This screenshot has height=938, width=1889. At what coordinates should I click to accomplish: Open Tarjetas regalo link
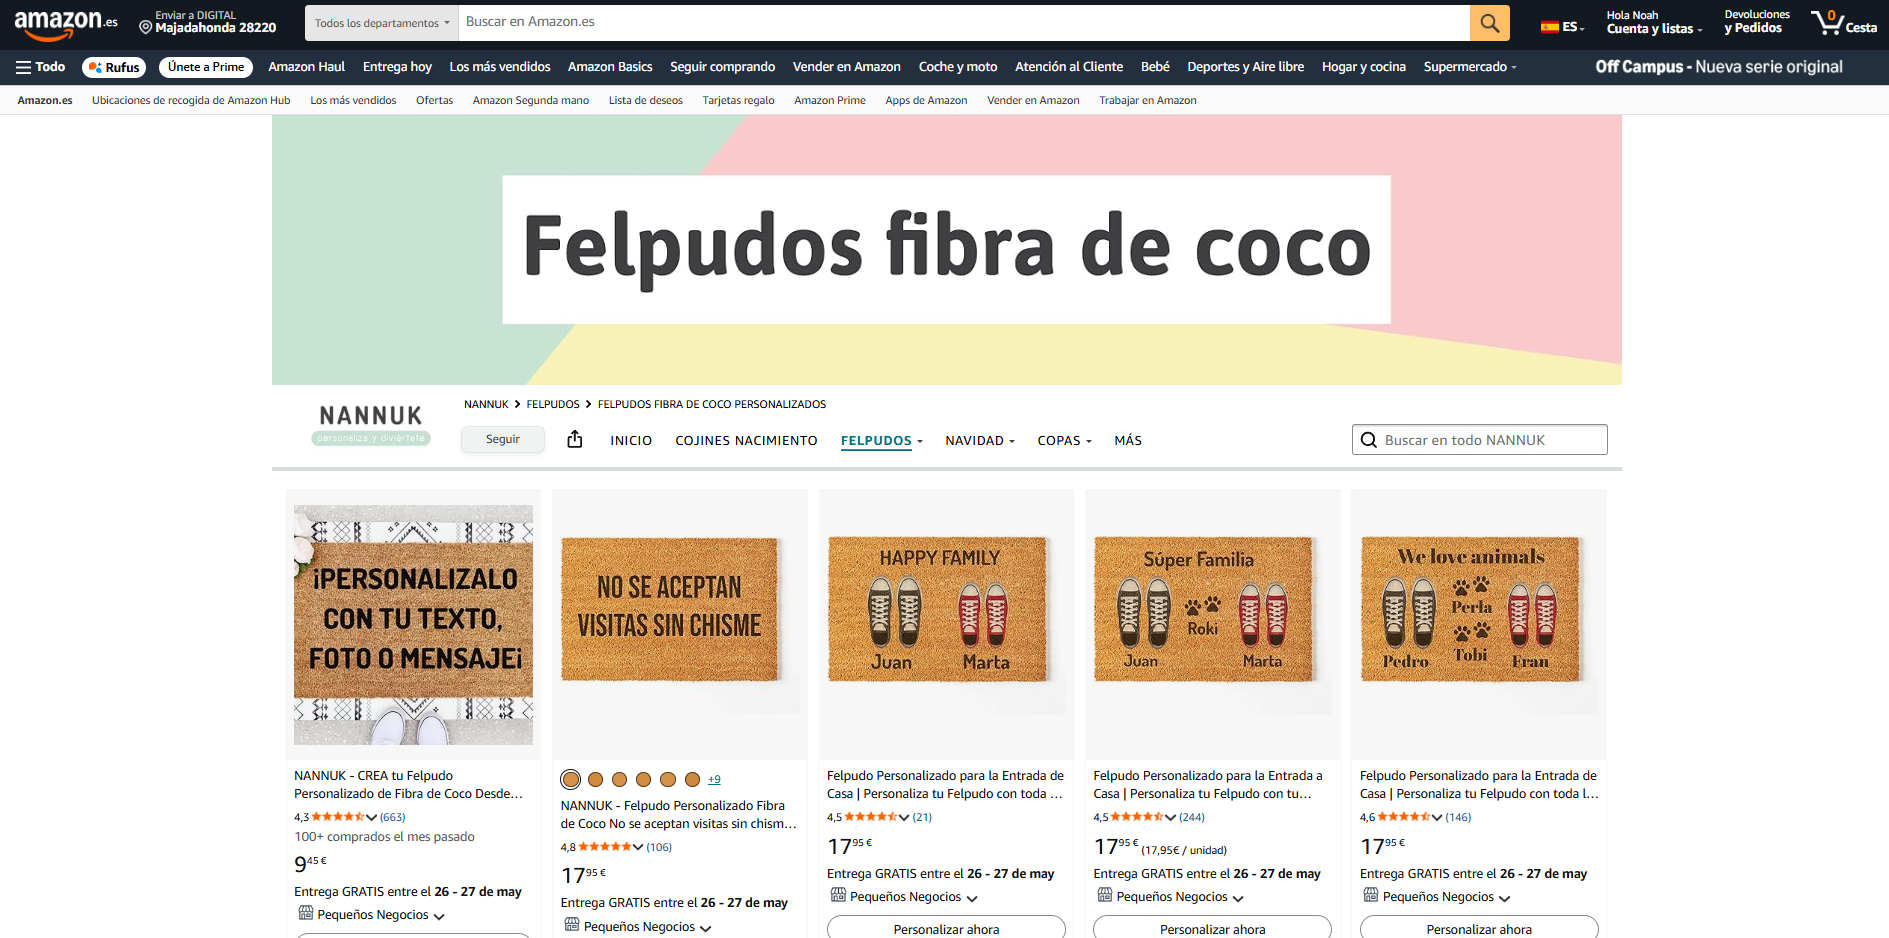(738, 100)
